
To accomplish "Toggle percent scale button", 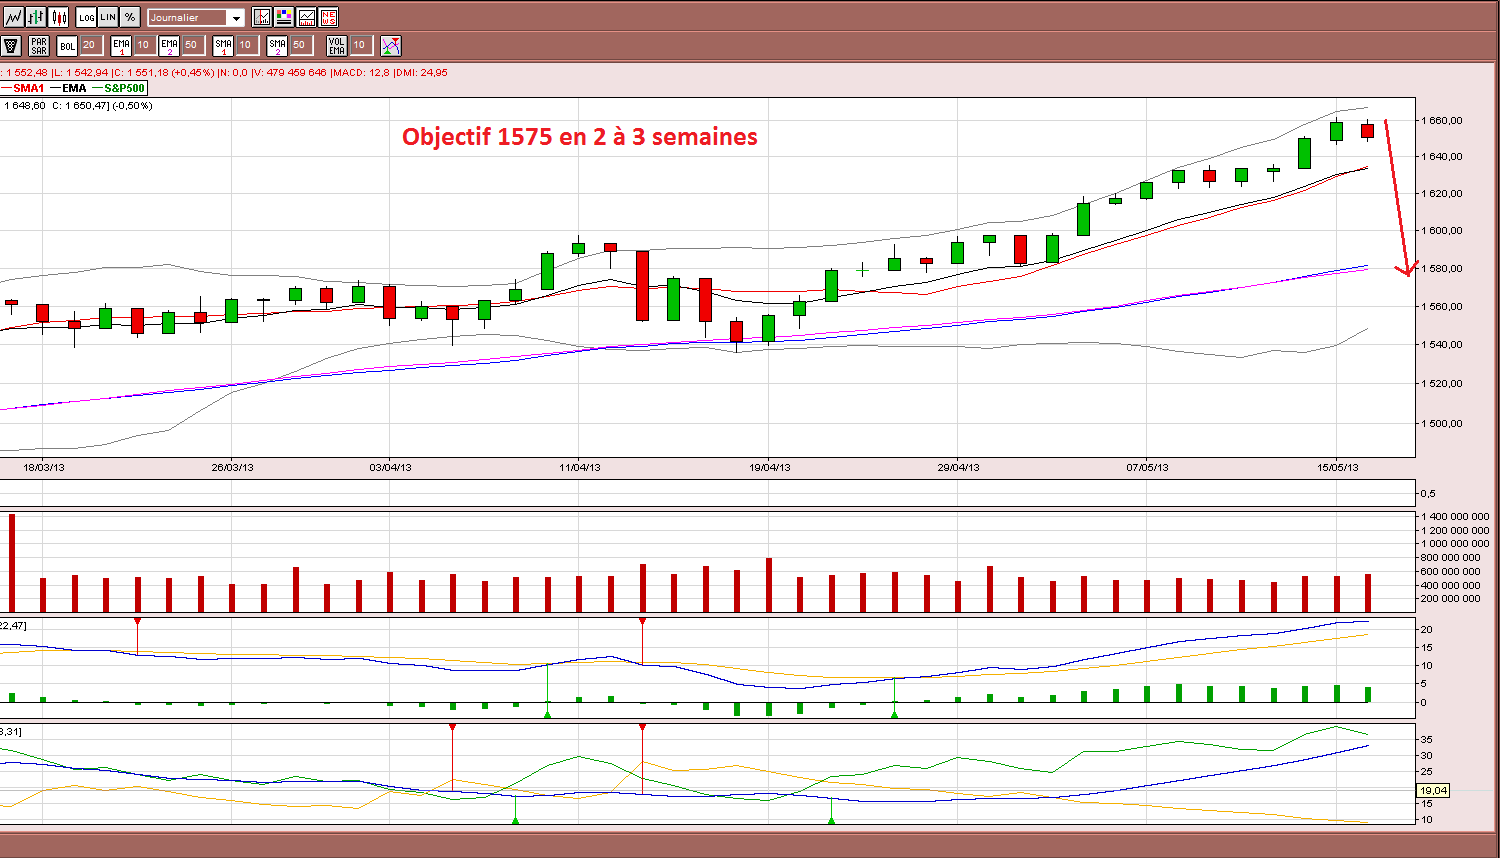I will pyautogui.click(x=130, y=17).
